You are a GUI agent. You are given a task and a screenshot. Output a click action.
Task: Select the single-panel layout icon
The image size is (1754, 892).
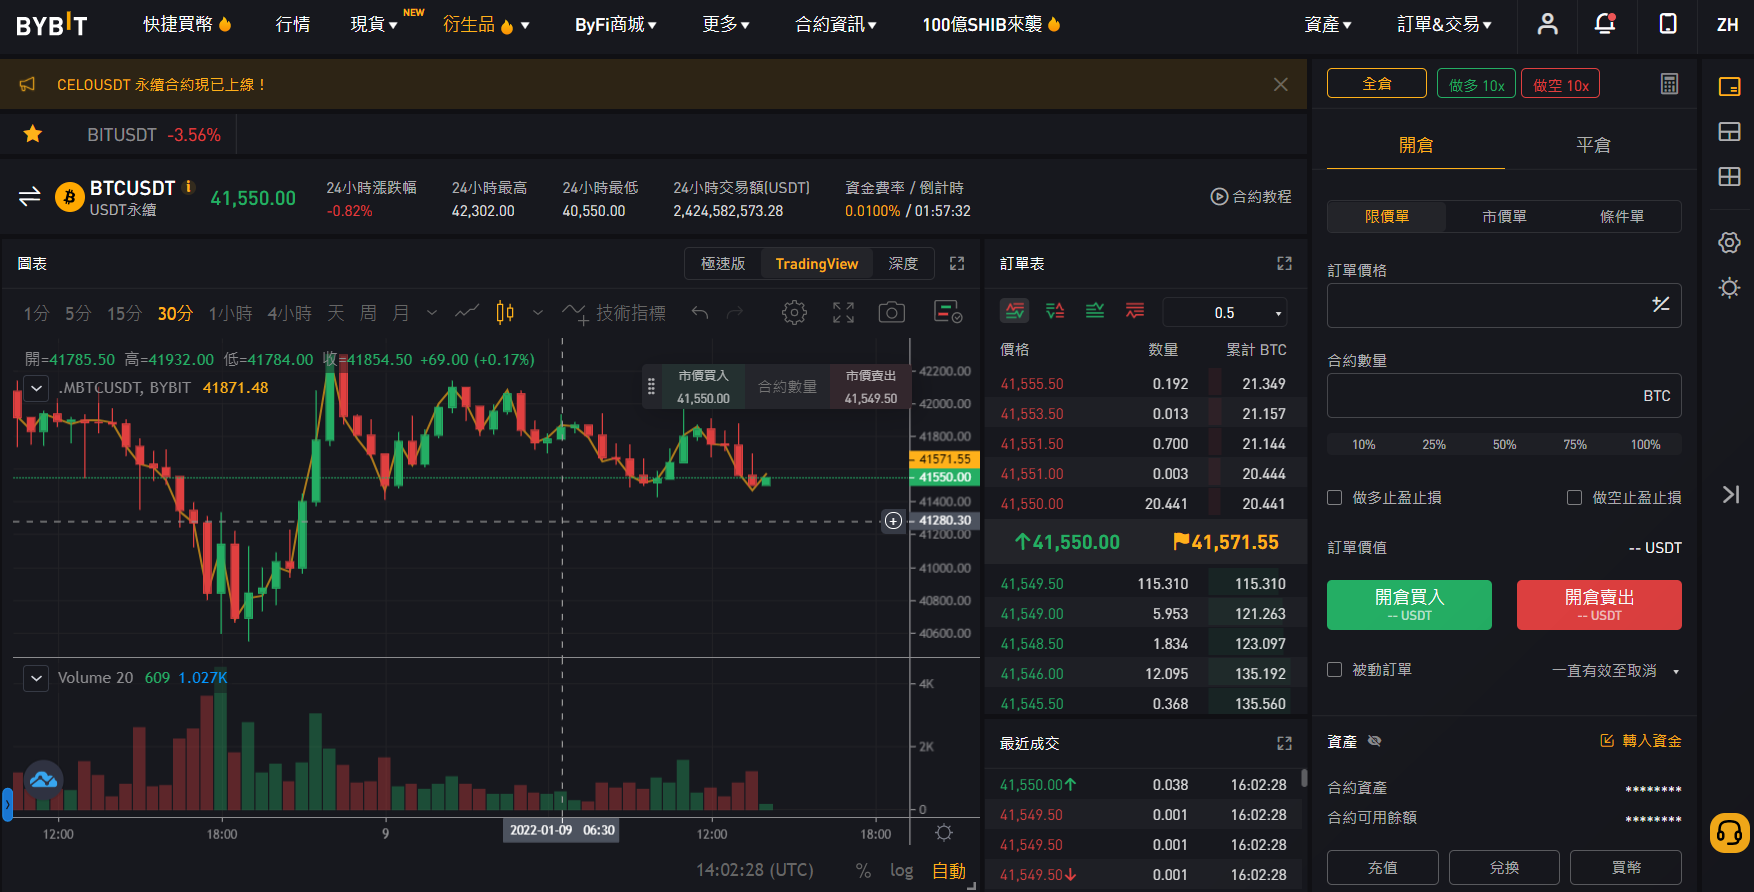1729,87
